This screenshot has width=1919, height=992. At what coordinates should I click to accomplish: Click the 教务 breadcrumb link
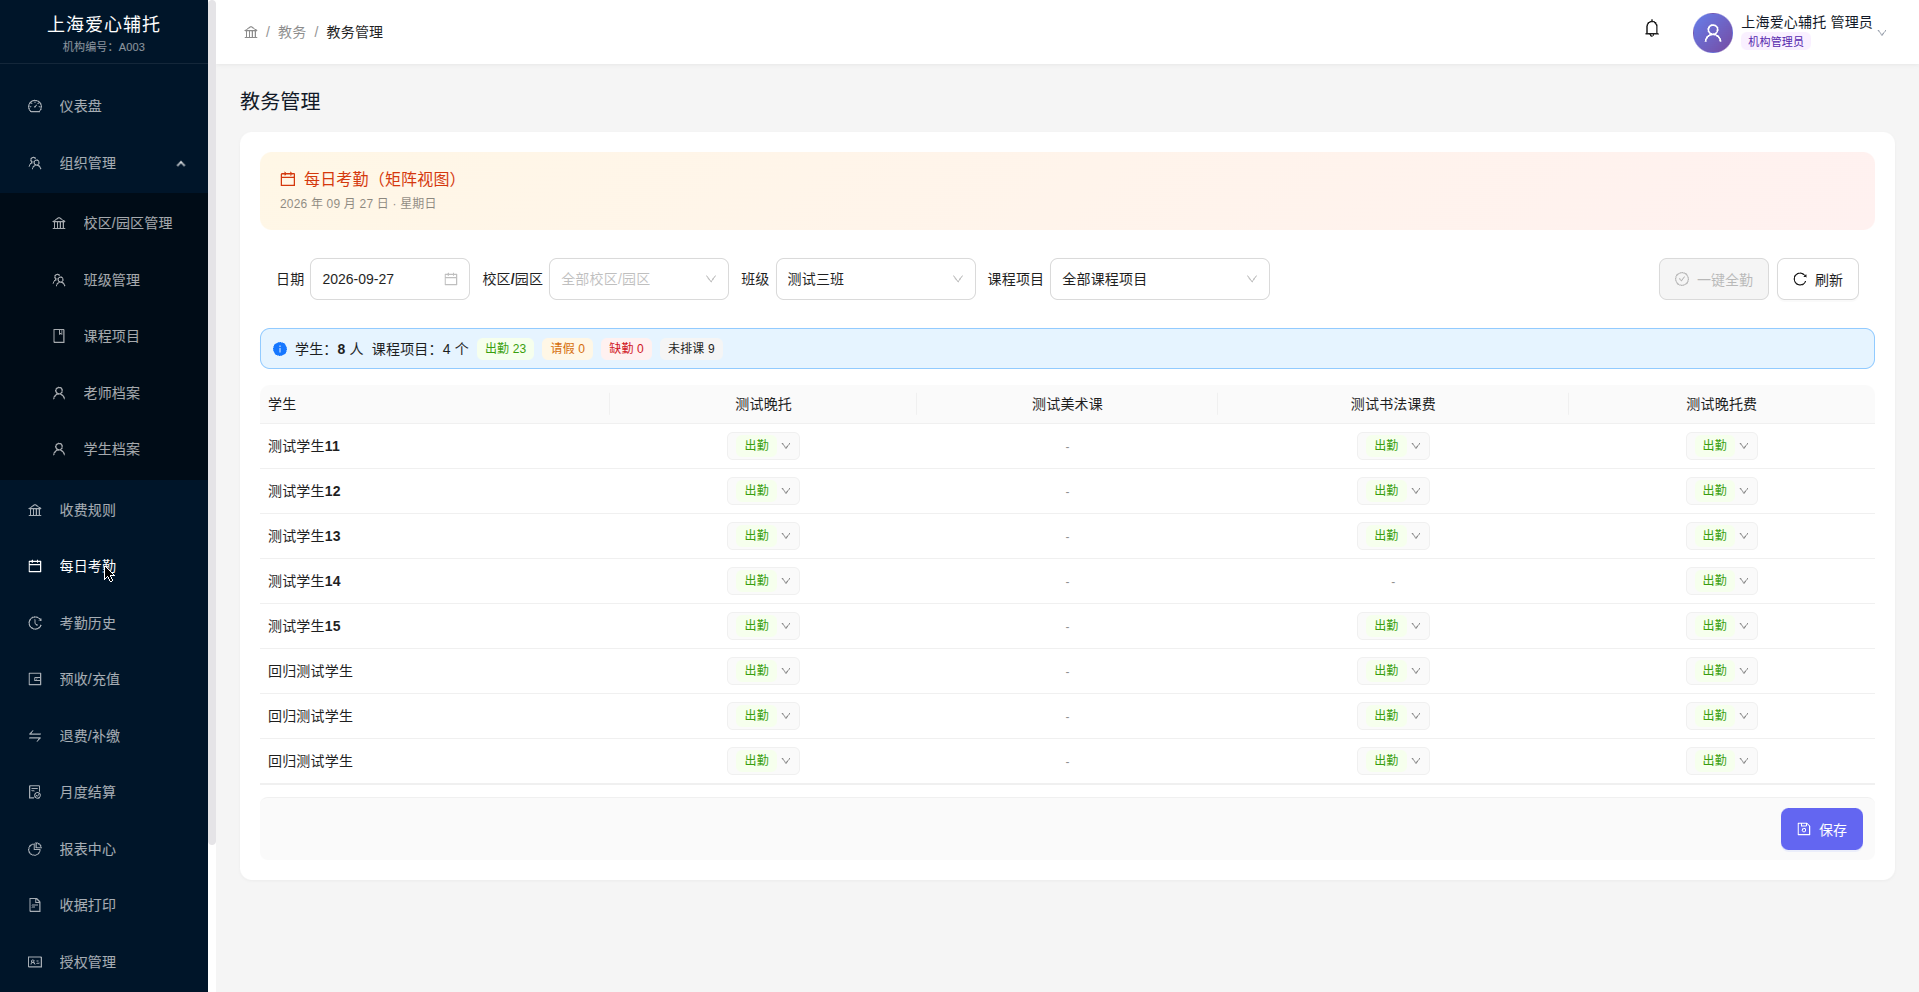292,32
